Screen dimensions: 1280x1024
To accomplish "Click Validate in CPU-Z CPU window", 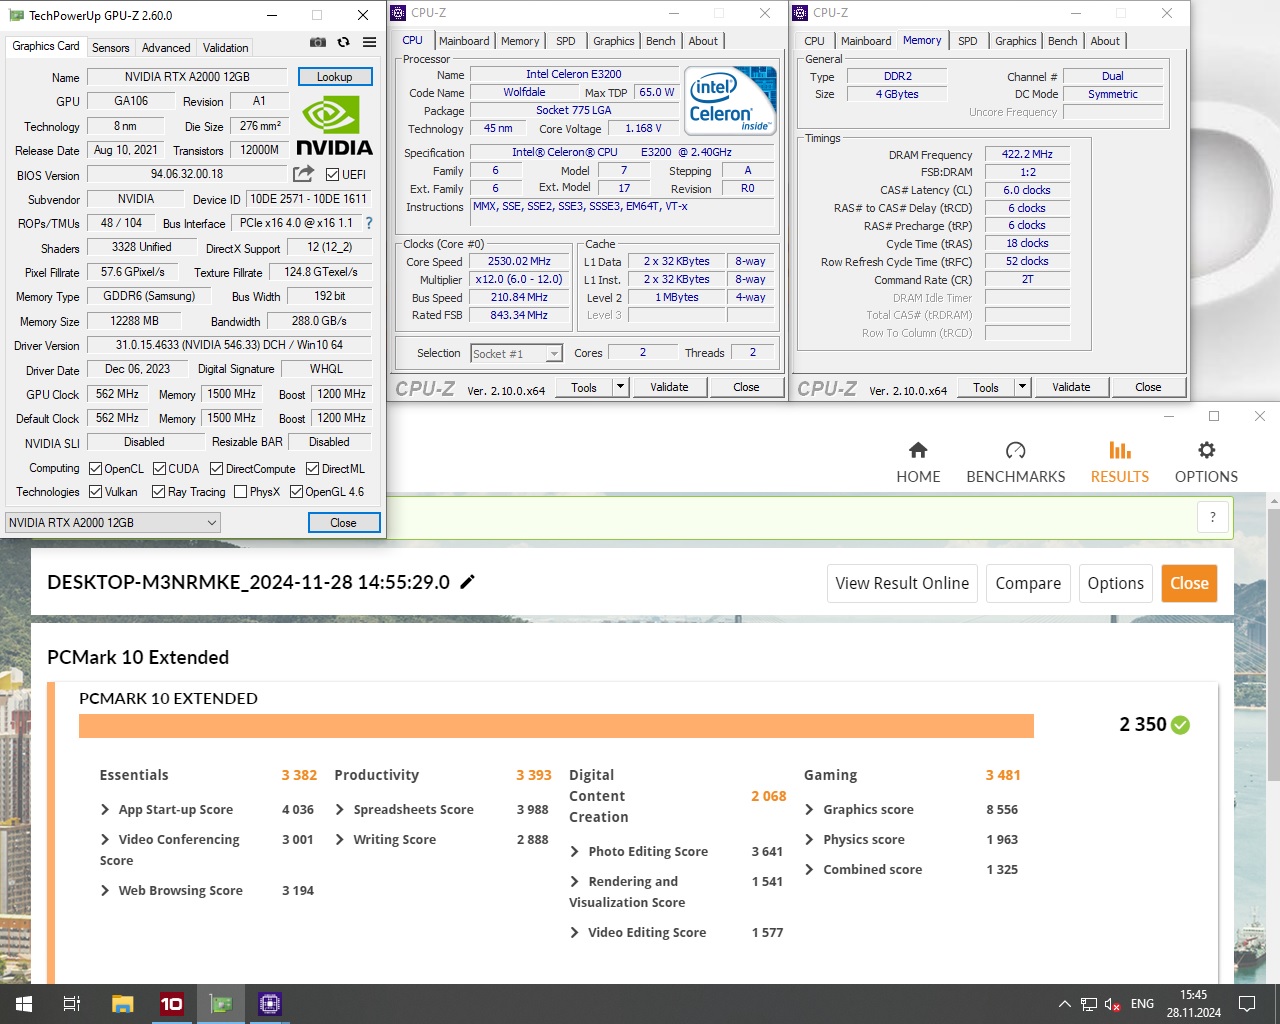I will pyautogui.click(x=669, y=387).
